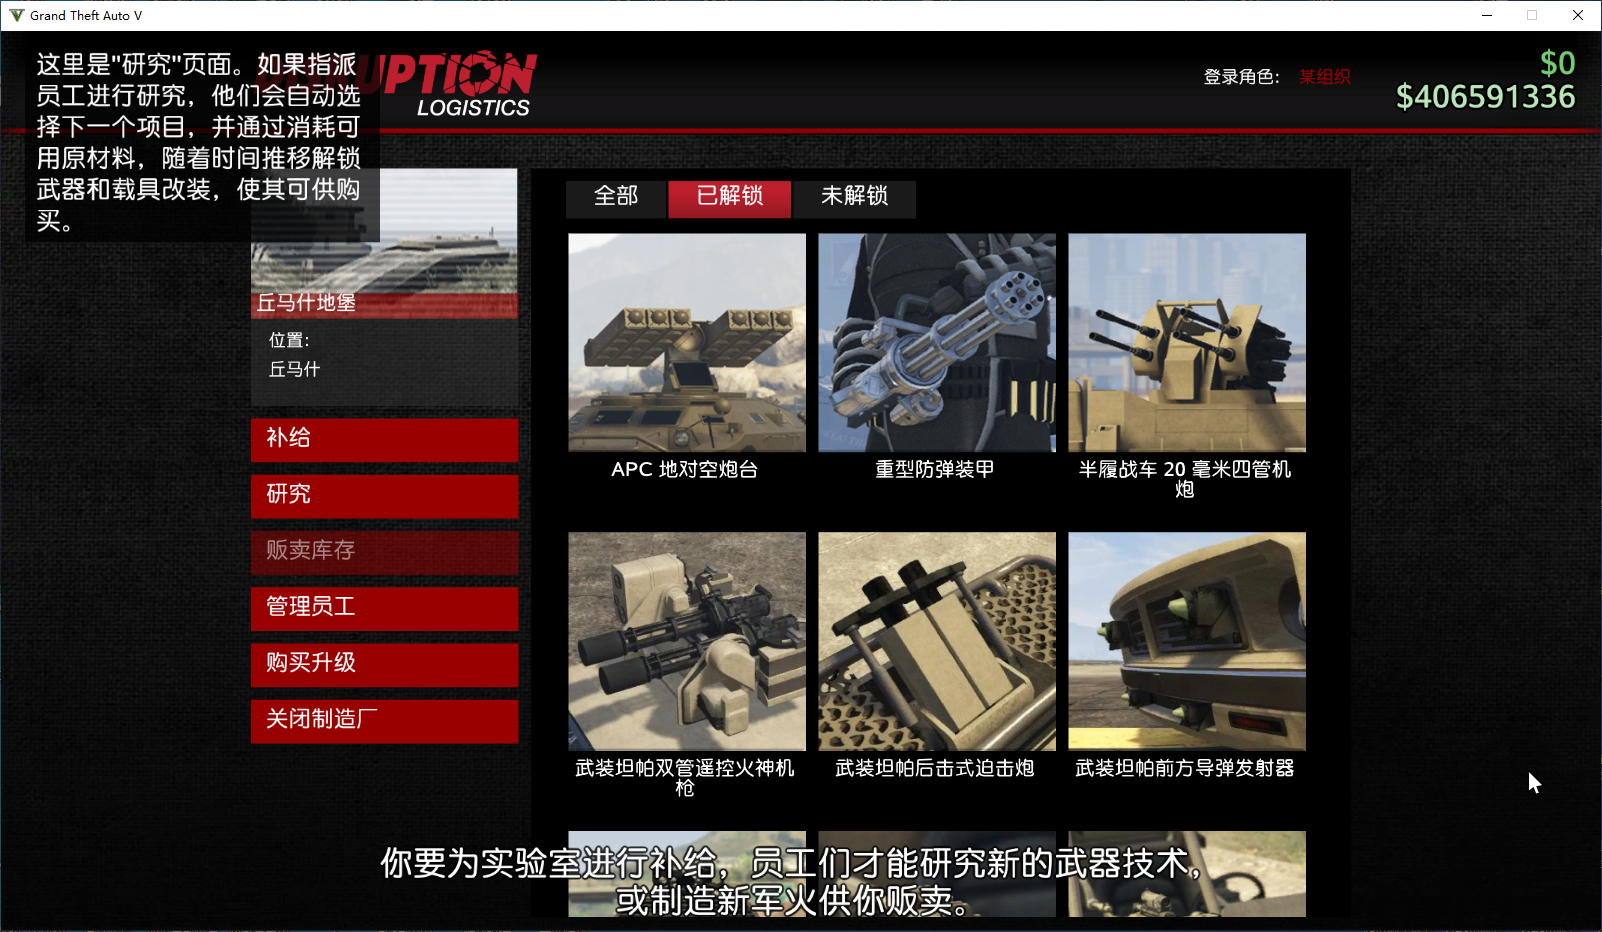
Task: Click the APC 地对空炮台 label
Action: coord(685,469)
